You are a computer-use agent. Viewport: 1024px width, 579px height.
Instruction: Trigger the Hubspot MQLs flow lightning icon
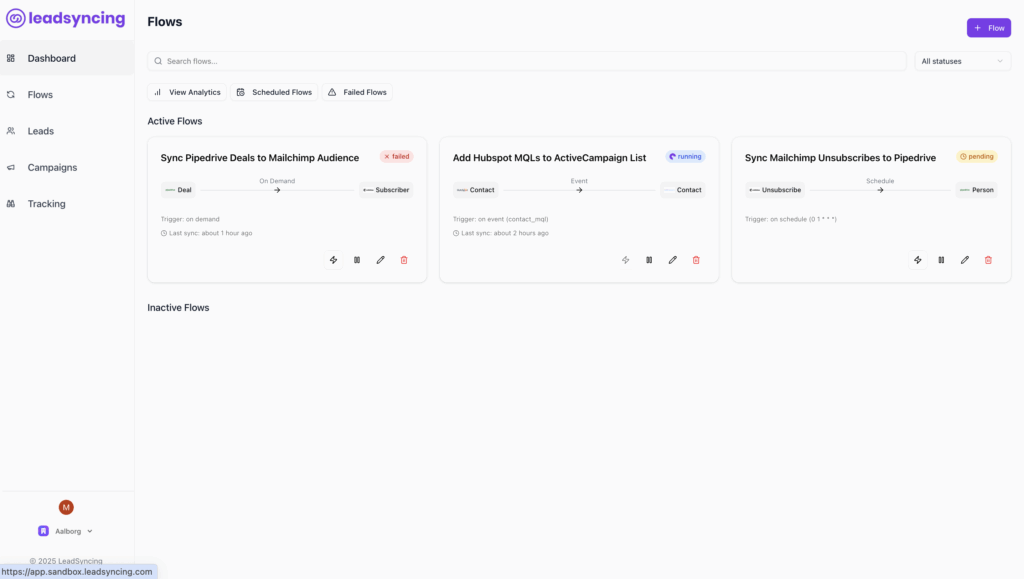[x=626, y=260]
